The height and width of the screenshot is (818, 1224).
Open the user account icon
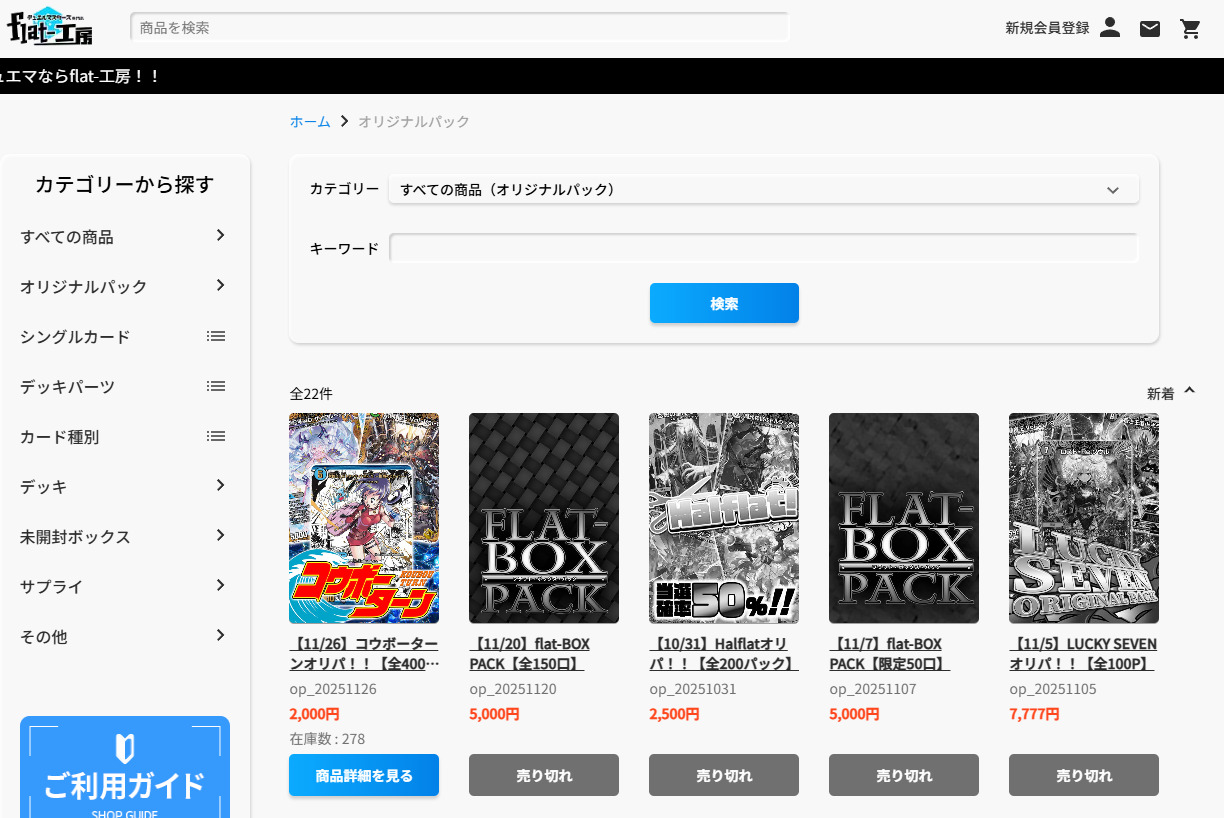click(1110, 28)
